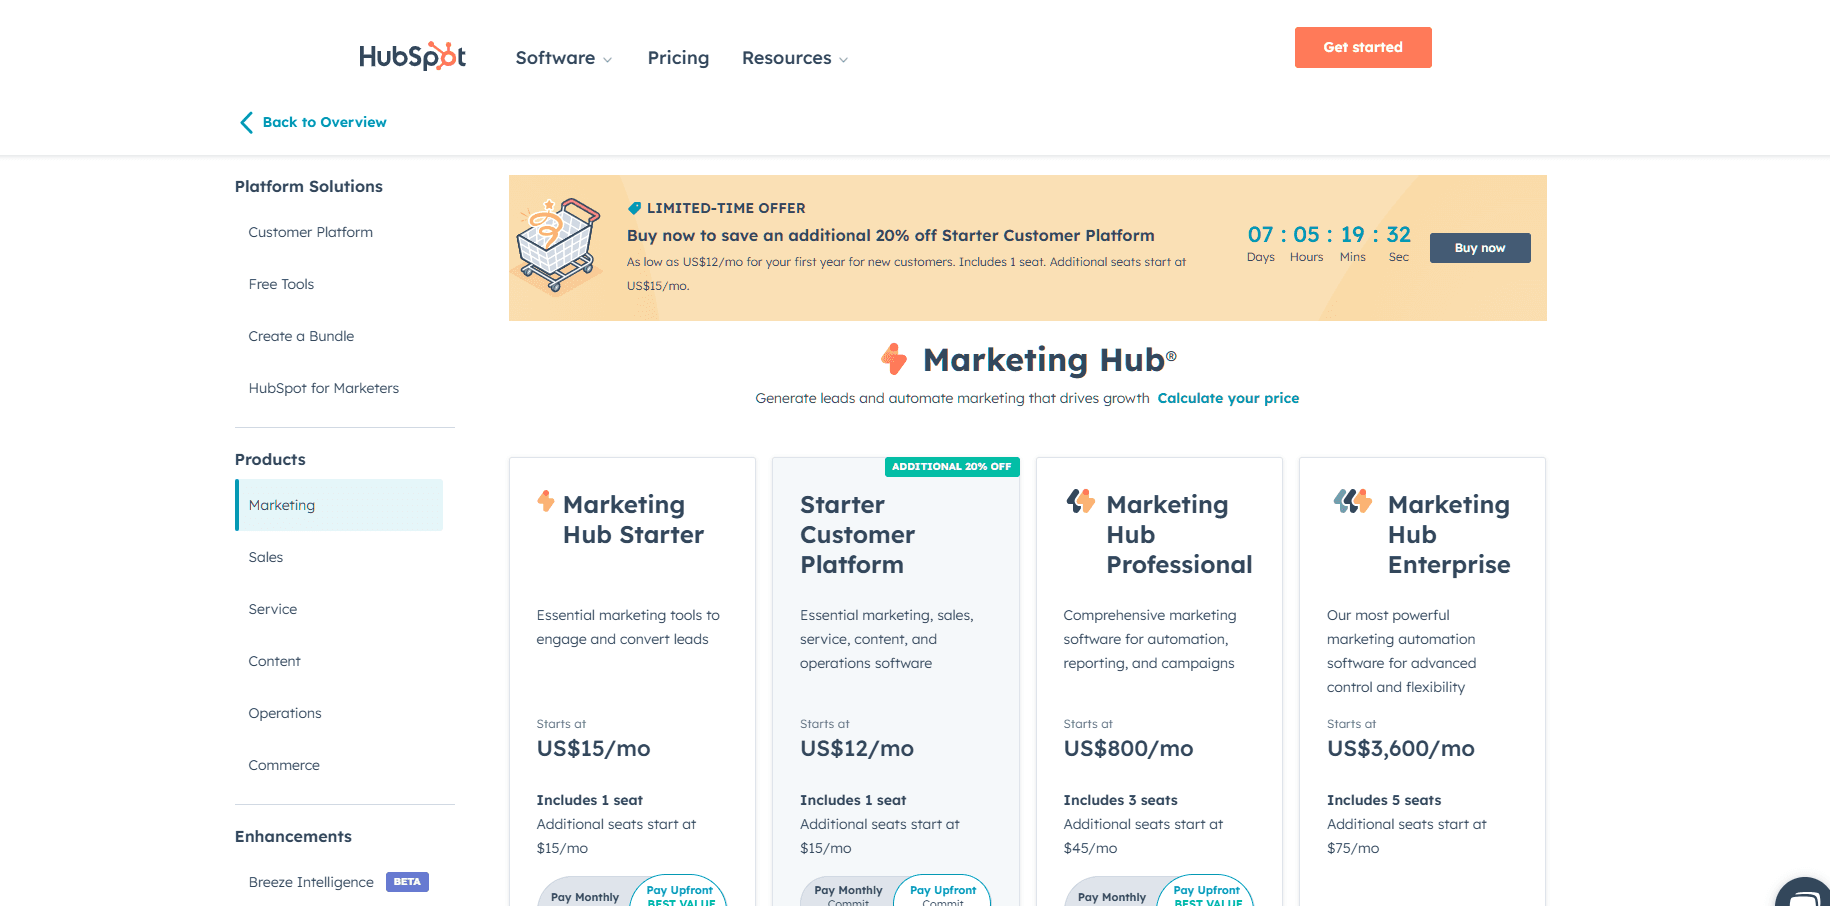Image resolution: width=1830 pixels, height=906 pixels.
Task: Click the US$3,600/mo price text
Action: (x=1400, y=748)
